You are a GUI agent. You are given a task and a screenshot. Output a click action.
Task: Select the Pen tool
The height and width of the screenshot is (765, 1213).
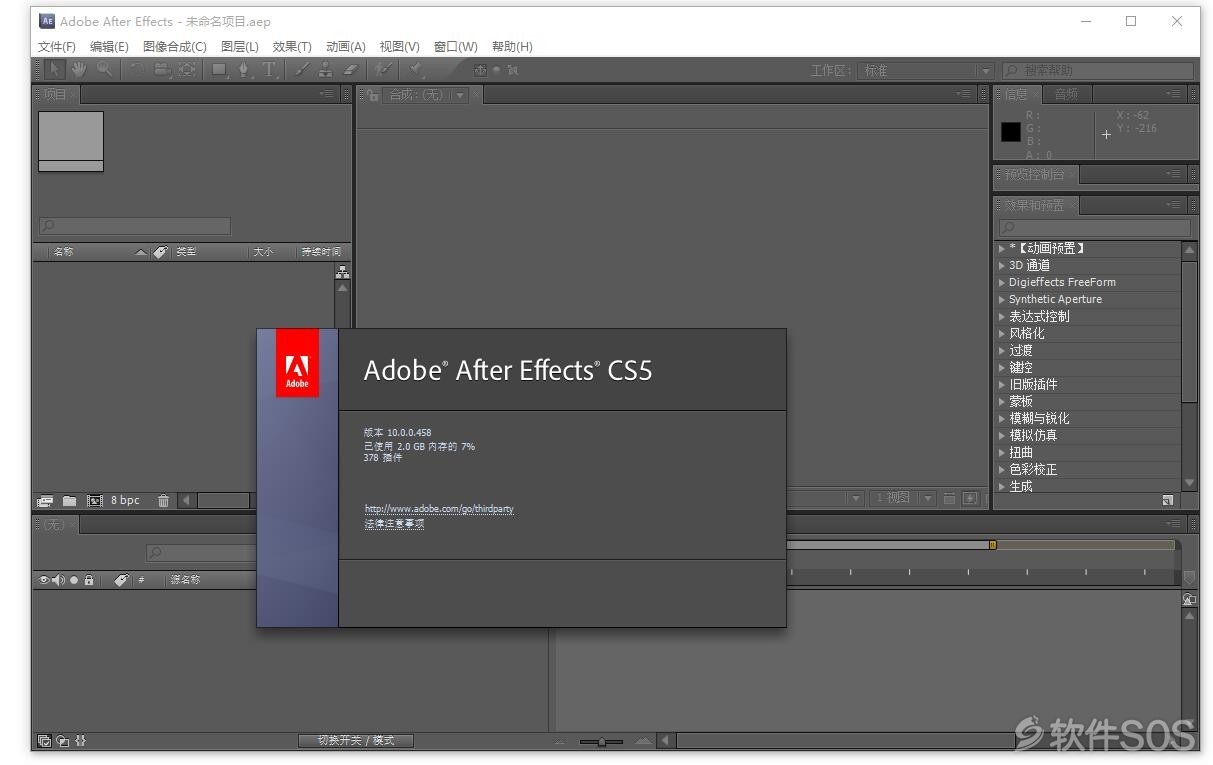[x=245, y=70]
